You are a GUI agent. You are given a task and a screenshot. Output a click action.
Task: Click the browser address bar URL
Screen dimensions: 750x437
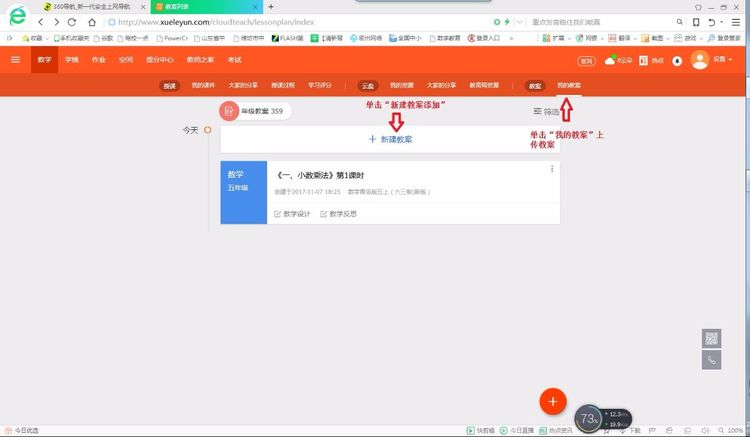tap(216, 22)
